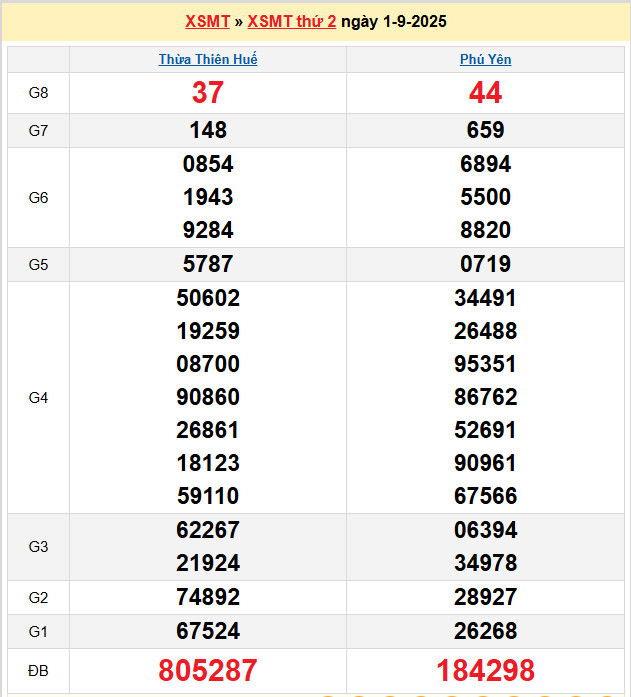Select the G5 row label

click(38, 264)
